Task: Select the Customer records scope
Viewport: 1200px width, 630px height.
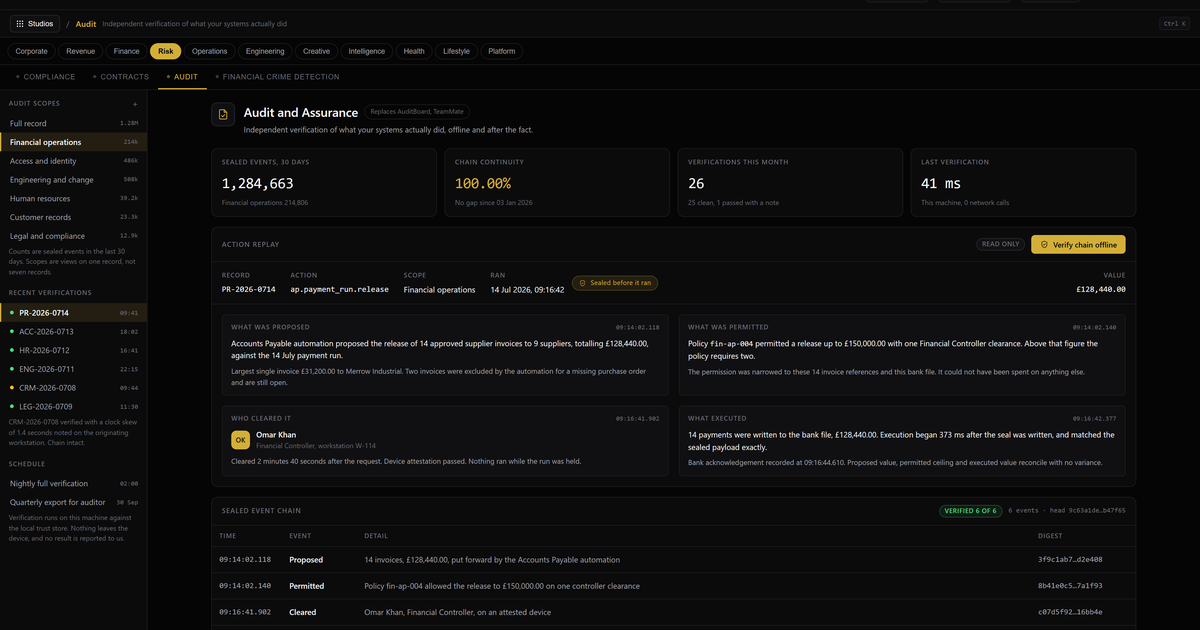Action: tap(73, 217)
